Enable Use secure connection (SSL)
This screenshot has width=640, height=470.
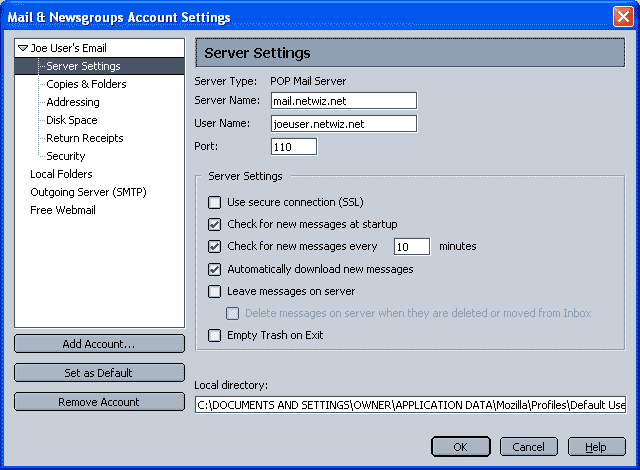pyautogui.click(x=215, y=202)
